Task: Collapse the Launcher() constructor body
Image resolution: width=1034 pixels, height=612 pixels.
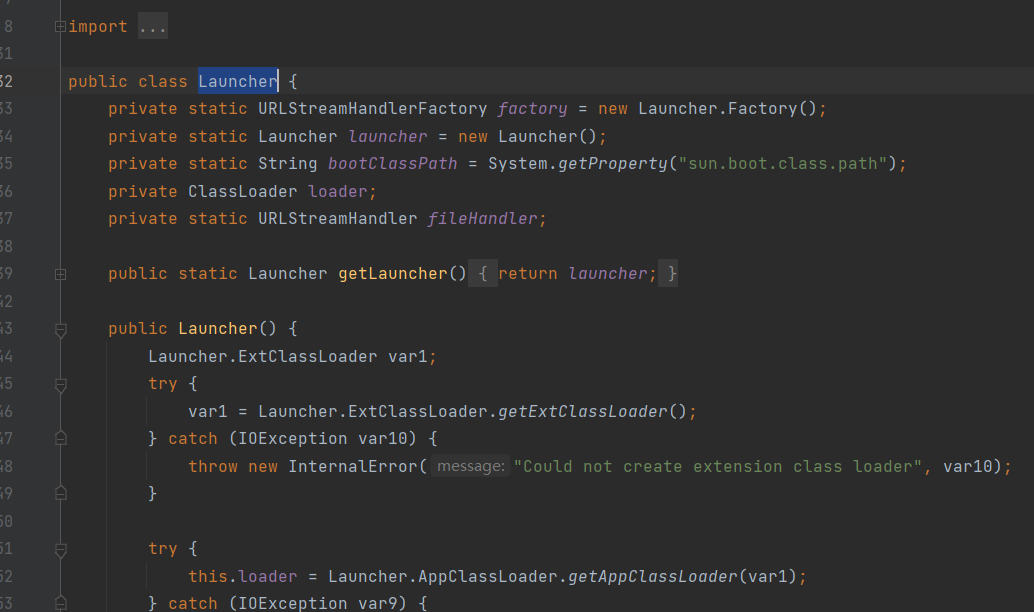Action: [60, 329]
